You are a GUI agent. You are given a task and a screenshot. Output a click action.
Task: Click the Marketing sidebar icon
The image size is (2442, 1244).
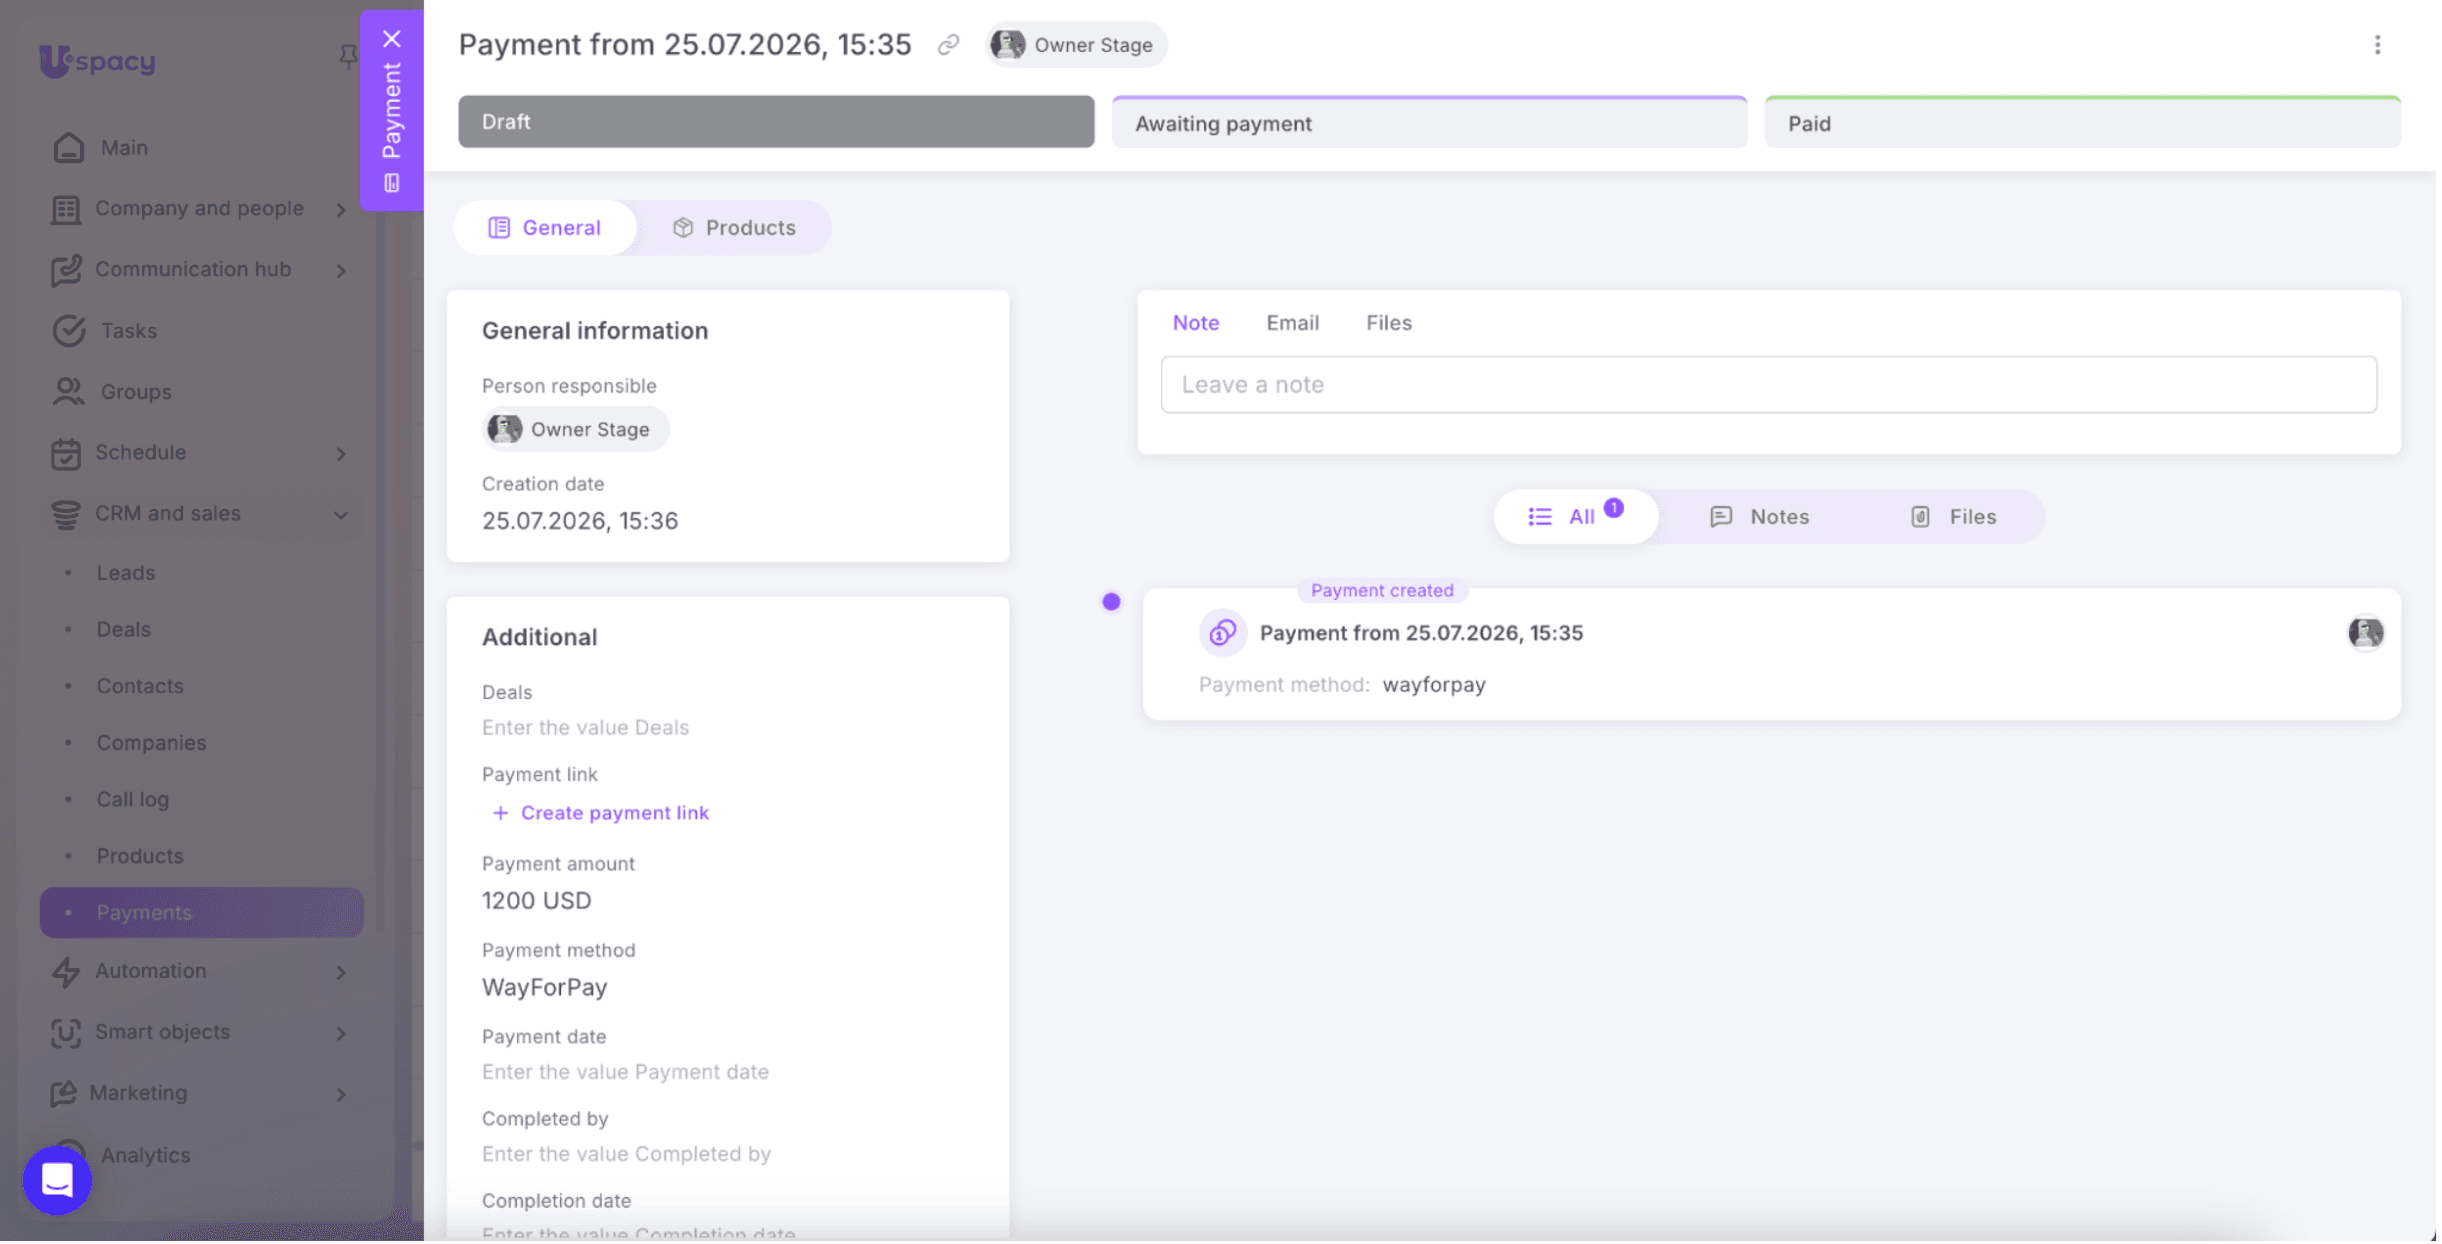pos(63,1094)
